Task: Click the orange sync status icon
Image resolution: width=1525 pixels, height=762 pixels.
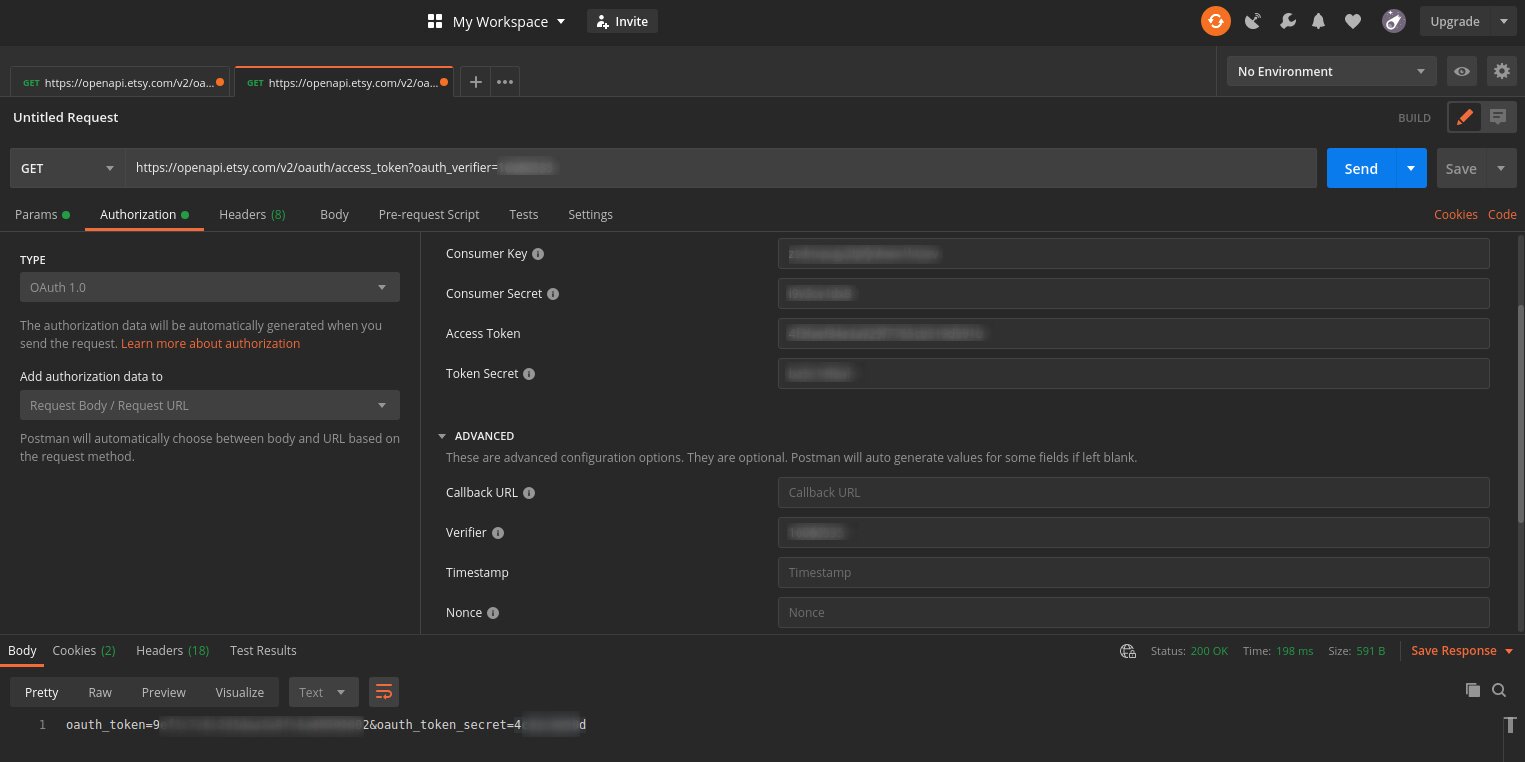Action: click(1215, 21)
